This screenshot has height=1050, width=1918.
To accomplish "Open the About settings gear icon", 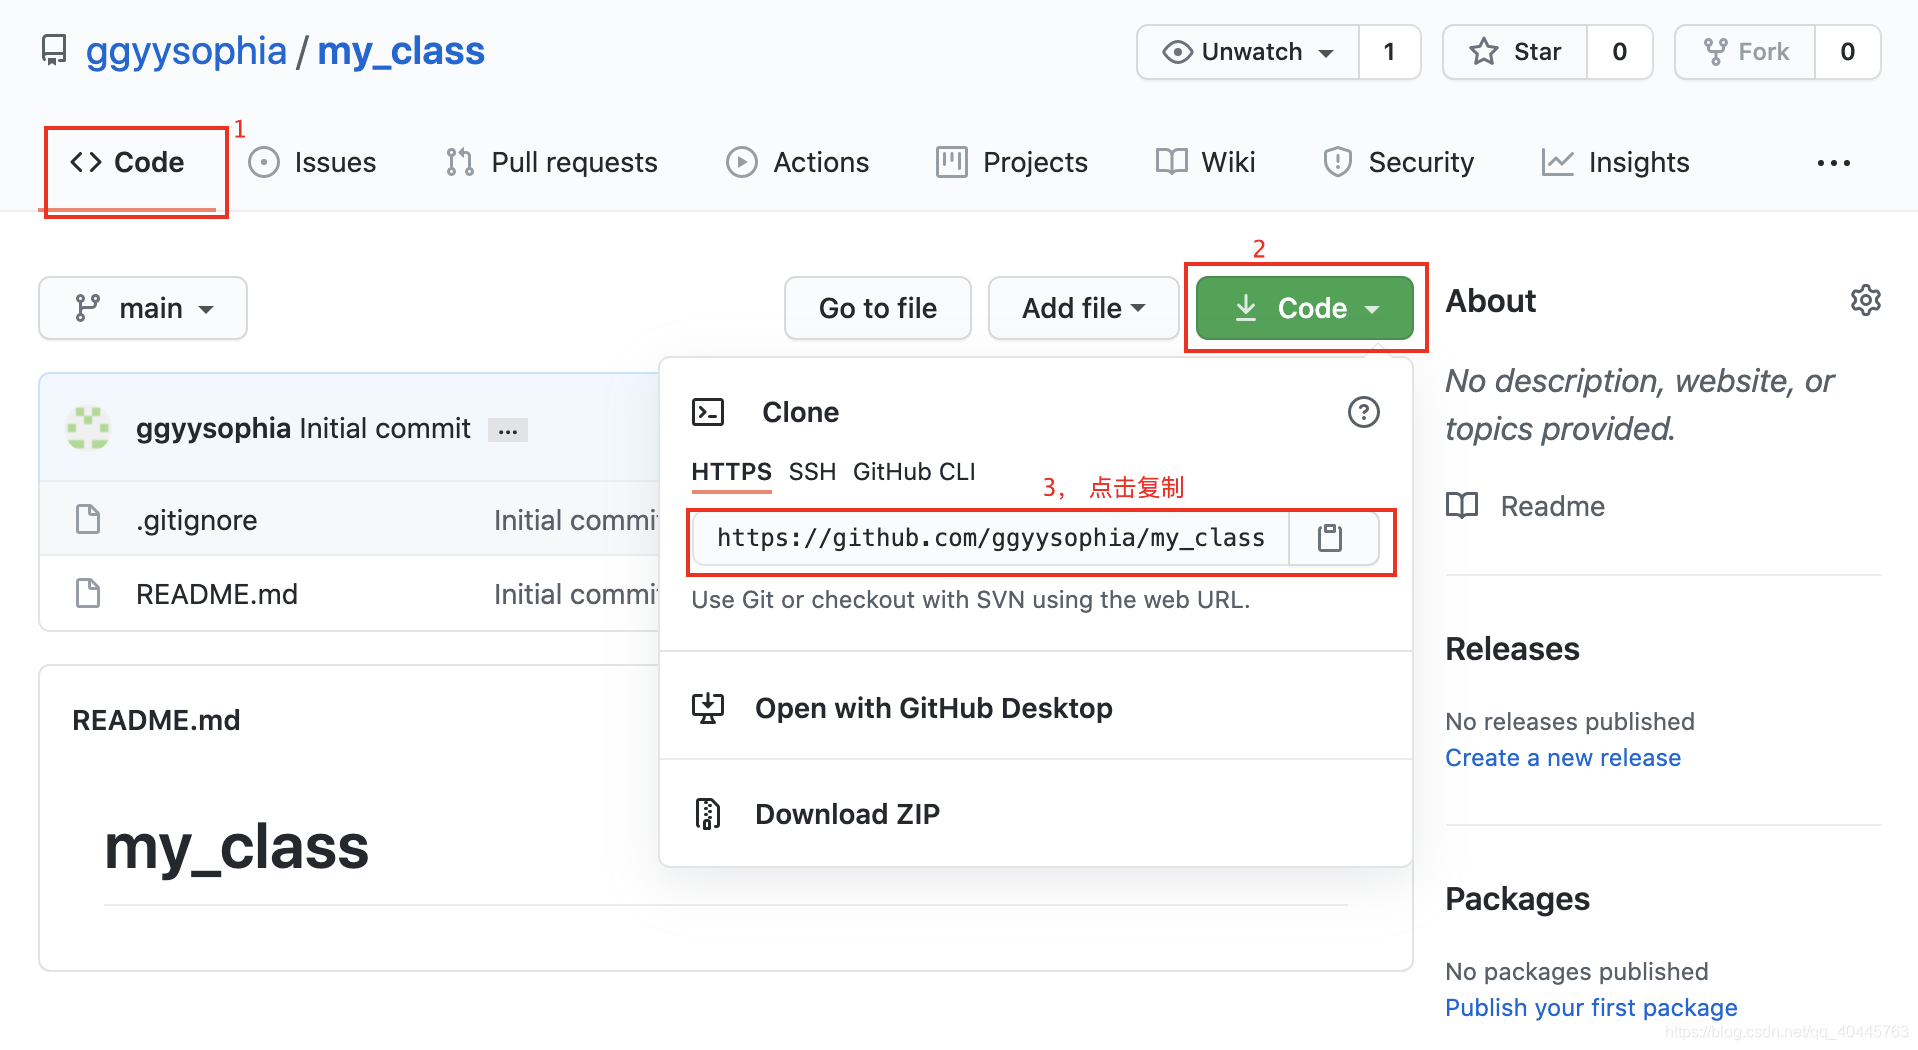I will pyautogui.click(x=1865, y=300).
